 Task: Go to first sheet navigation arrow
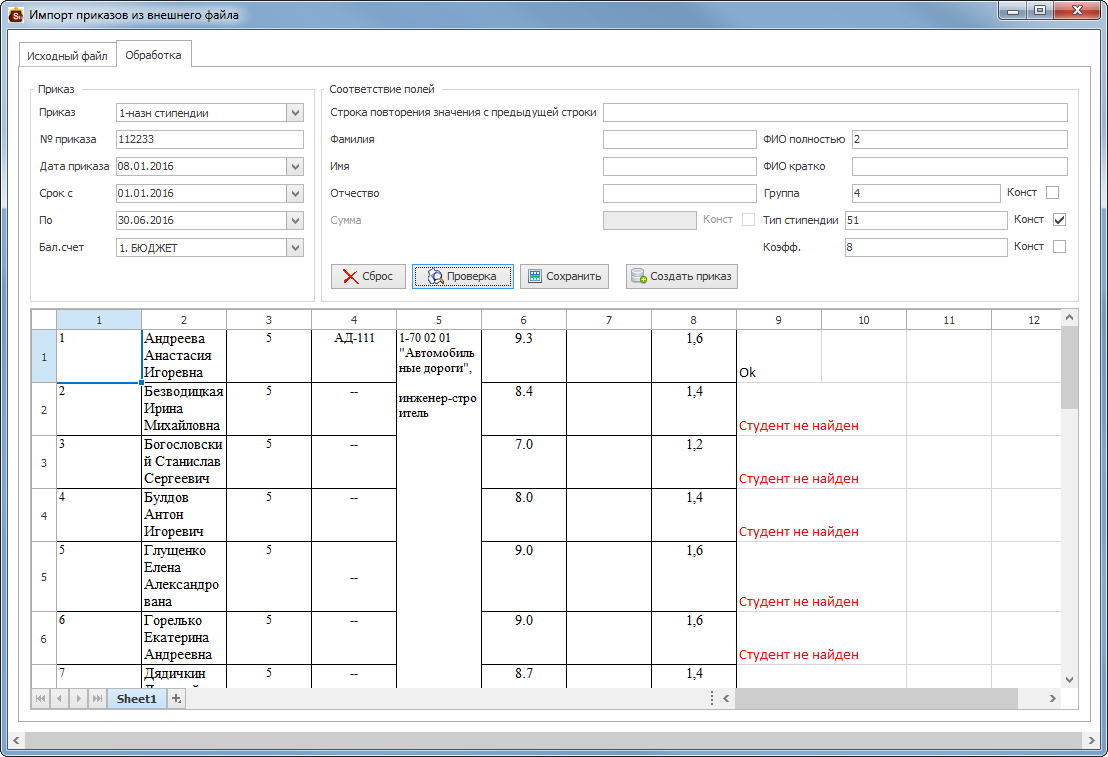[x=40, y=698]
